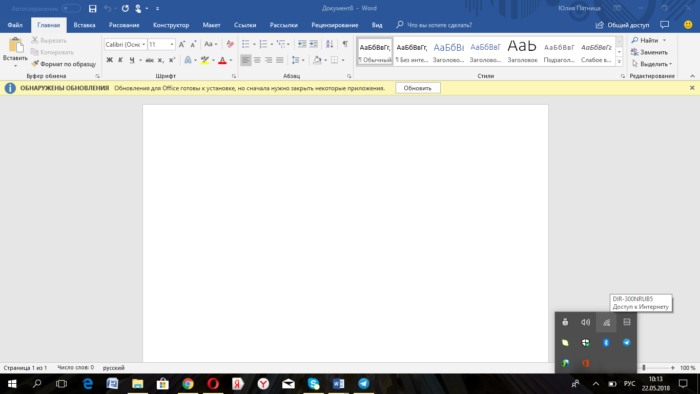Screen dimensions: 700x394
Task: Click the smiley feedback icon
Action: pyautogui.click(x=688, y=25)
